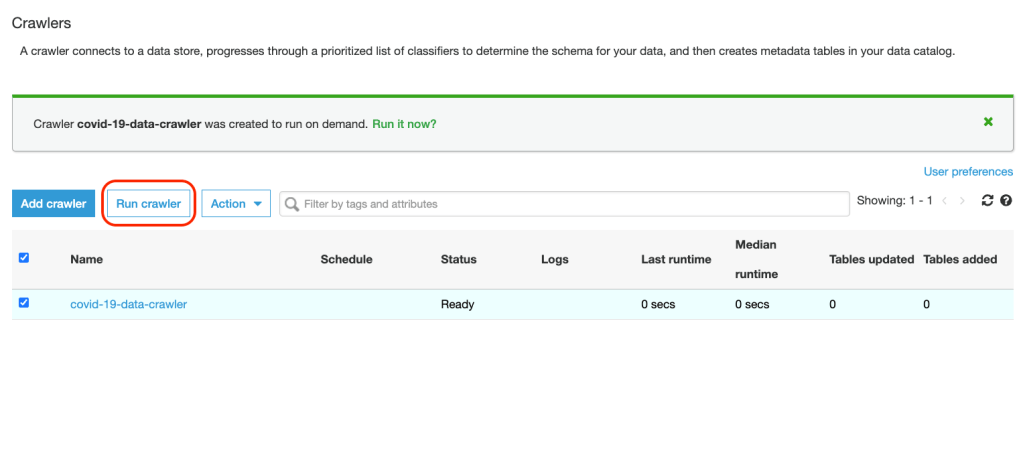Sort by Schedule column header

coord(346,260)
